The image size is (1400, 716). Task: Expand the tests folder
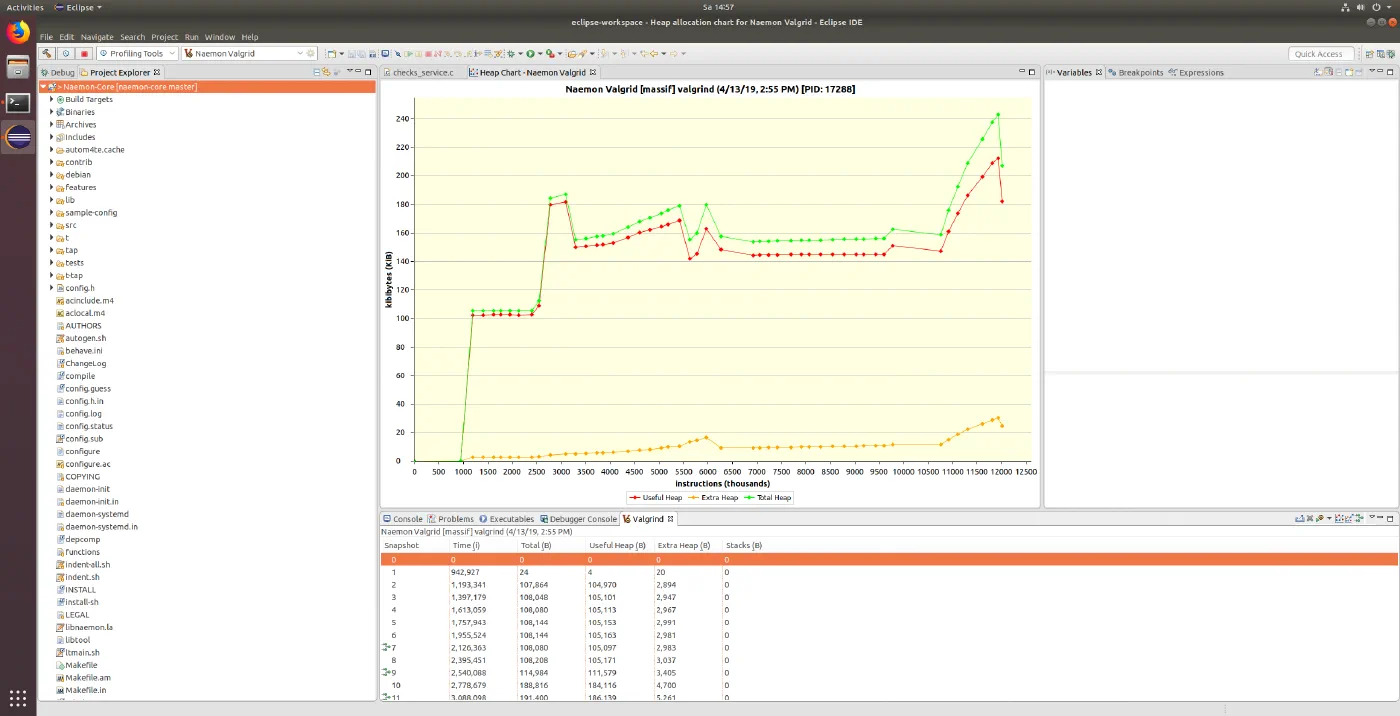coord(51,263)
